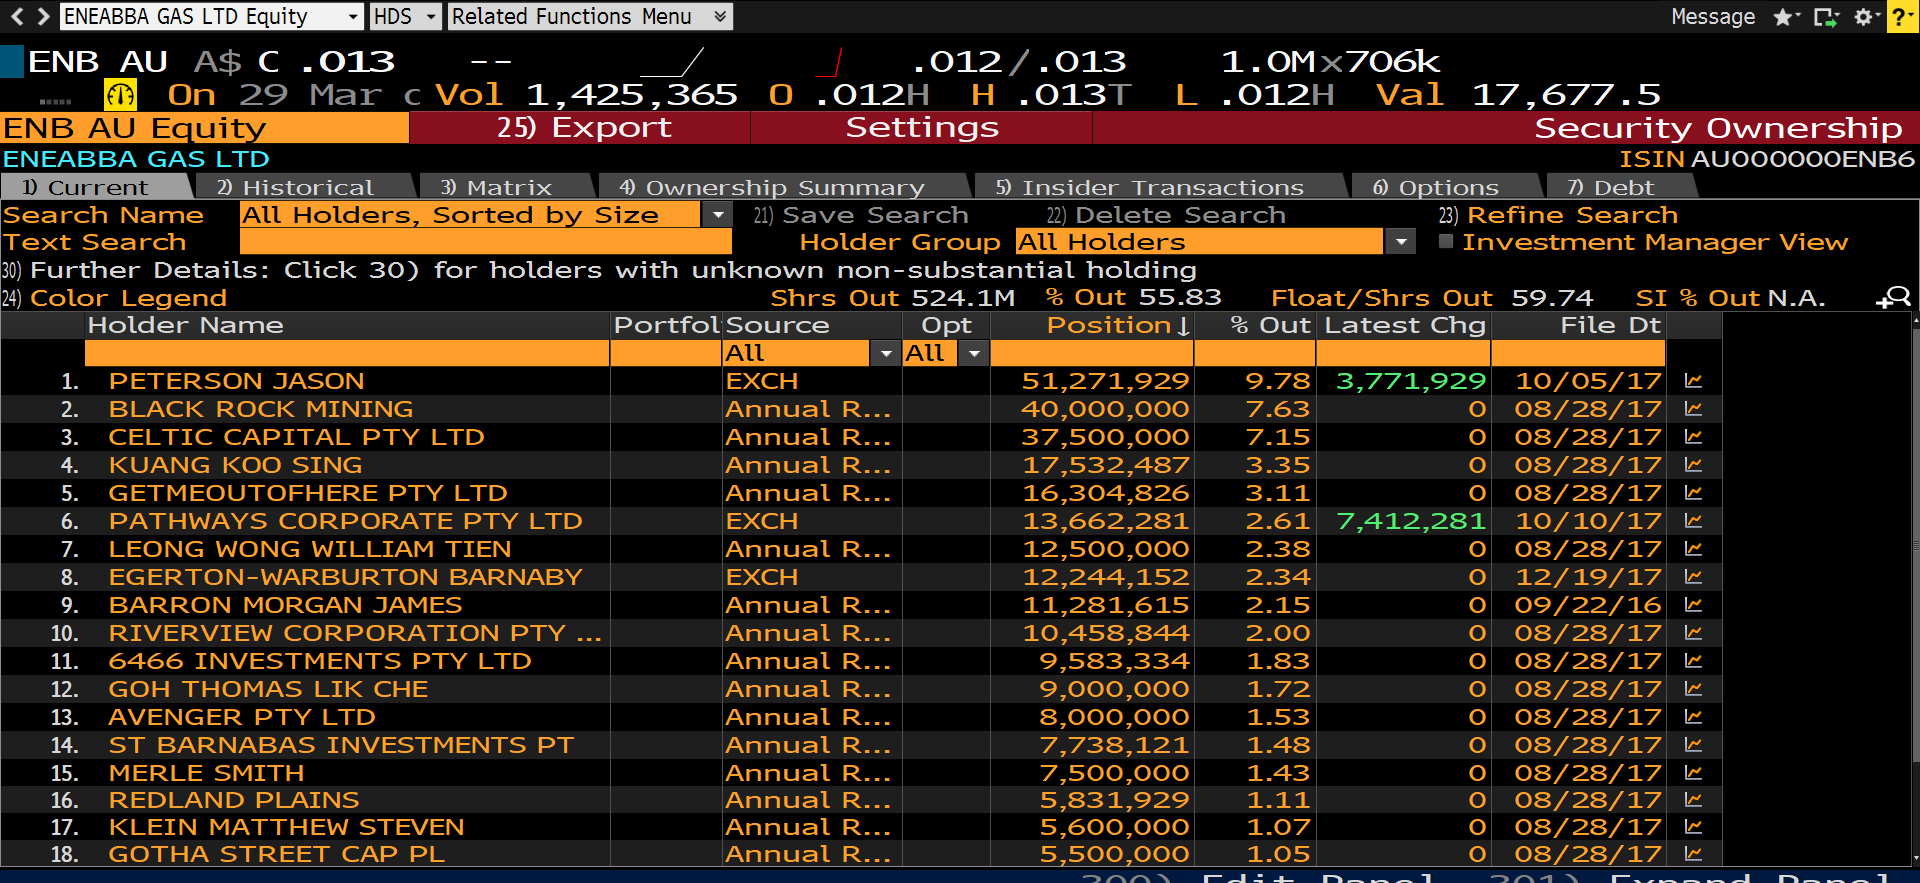Click 23) Refine Search

click(1558, 215)
